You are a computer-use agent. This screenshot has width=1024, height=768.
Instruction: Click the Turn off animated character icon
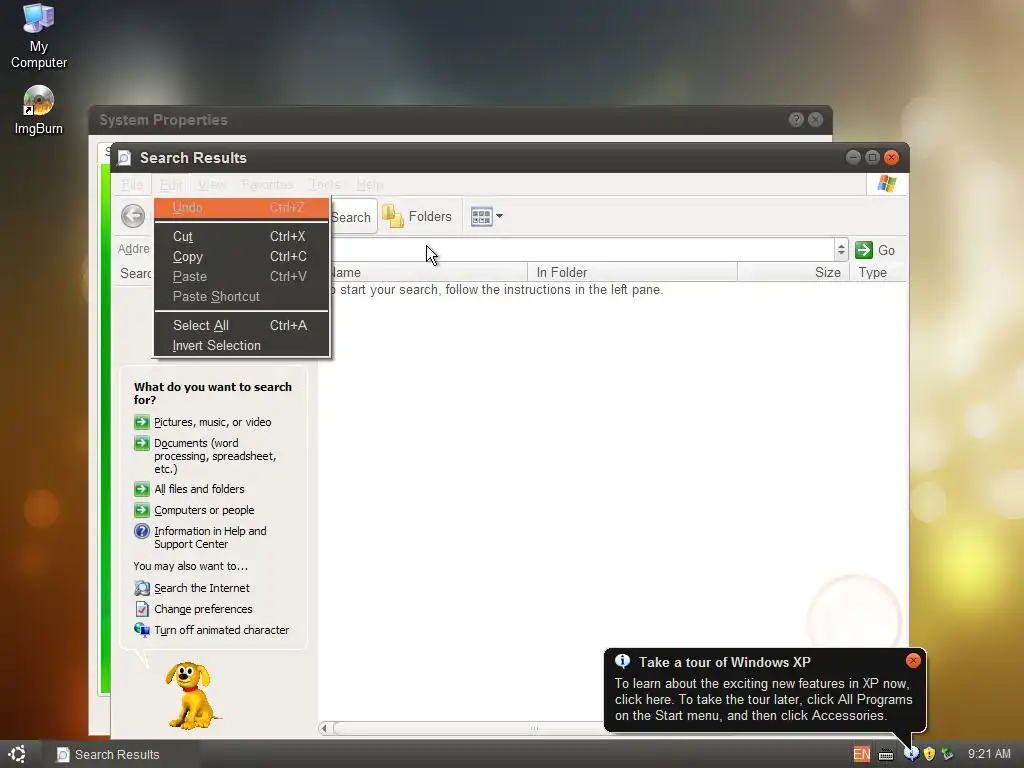click(x=142, y=630)
